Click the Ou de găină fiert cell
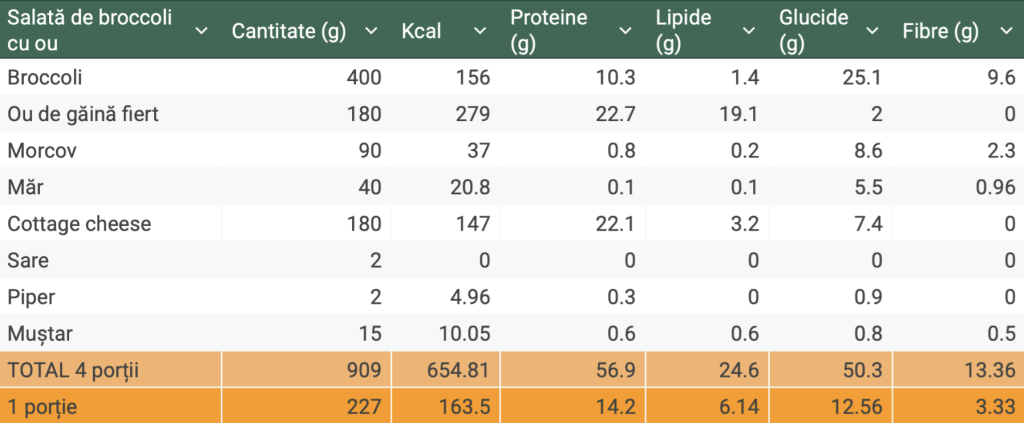 coord(83,114)
